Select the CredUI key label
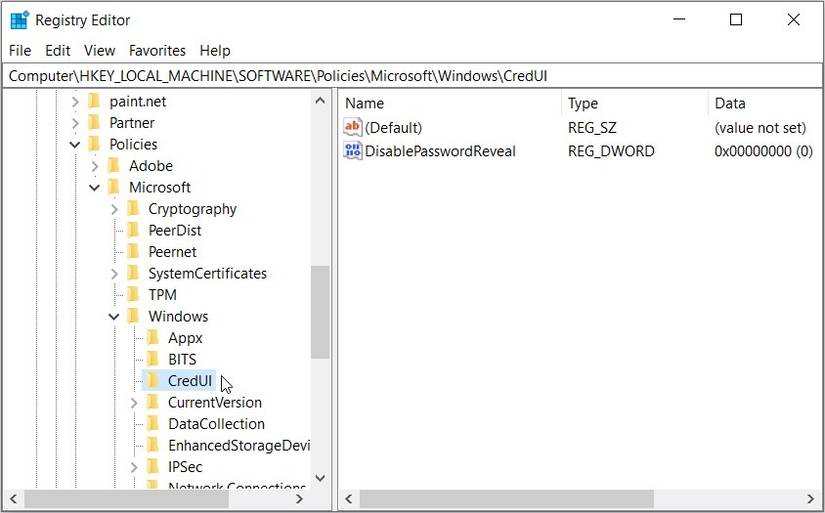The width and height of the screenshot is (825, 513). [190, 381]
